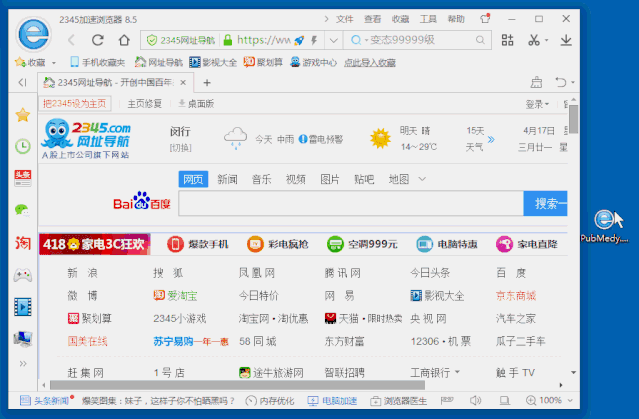Open game controller icon in sidebar

pos(23,276)
